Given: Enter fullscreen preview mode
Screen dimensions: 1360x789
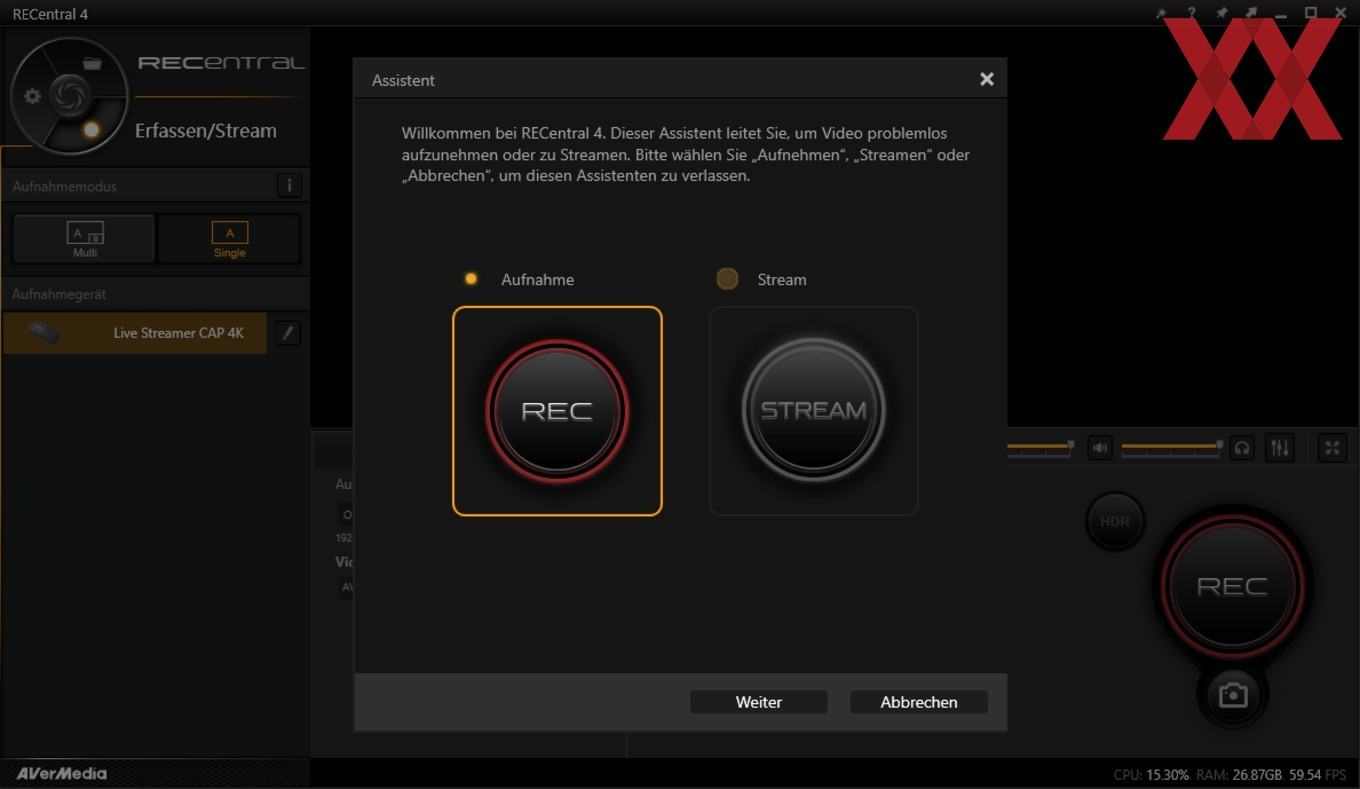Looking at the screenshot, I should coord(1332,447).
